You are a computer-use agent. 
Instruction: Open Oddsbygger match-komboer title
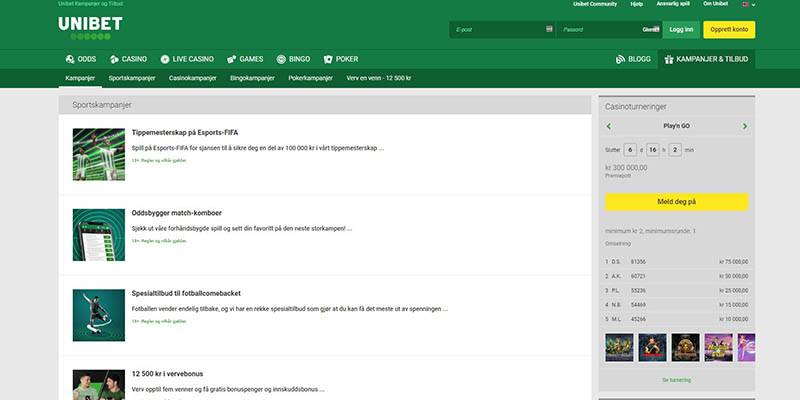[177, 213]
